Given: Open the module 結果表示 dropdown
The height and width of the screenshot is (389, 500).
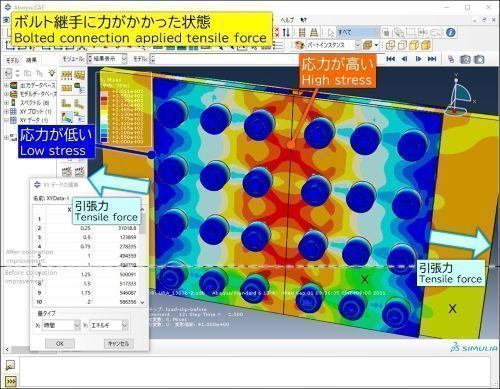Looking at the screenshot, I should 107,59.
